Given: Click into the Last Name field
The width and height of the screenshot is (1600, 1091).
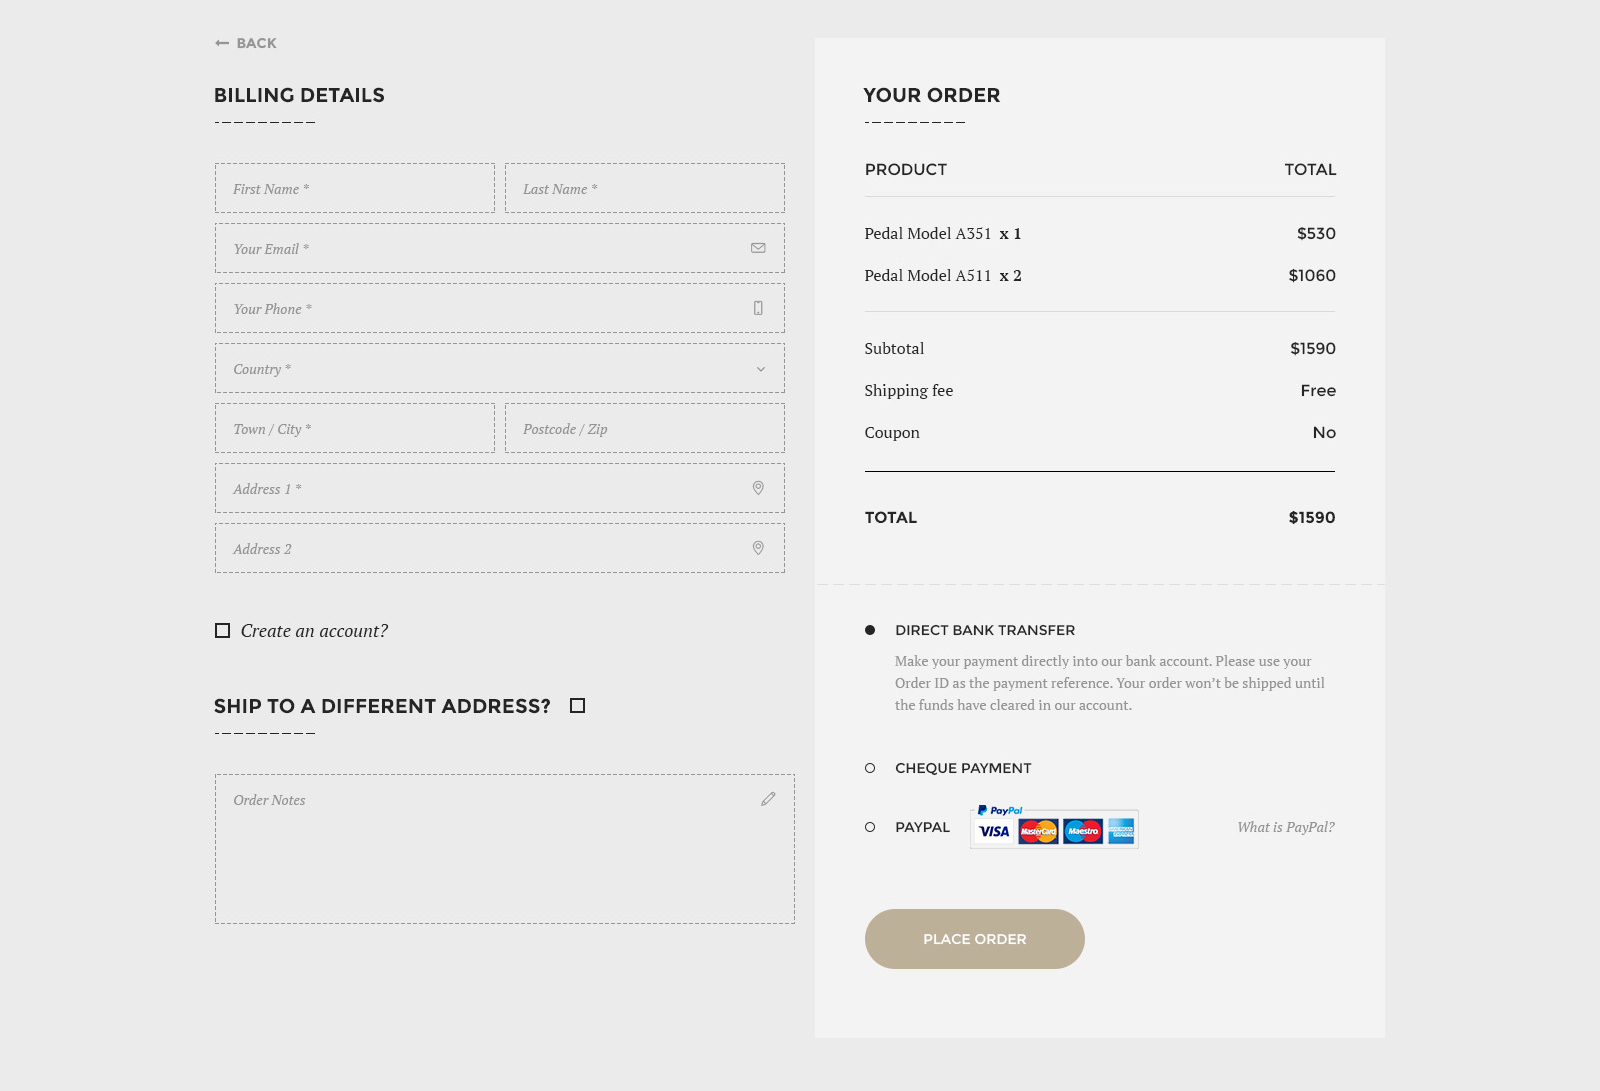Looking at the screenshot, I should coord(645,188).
